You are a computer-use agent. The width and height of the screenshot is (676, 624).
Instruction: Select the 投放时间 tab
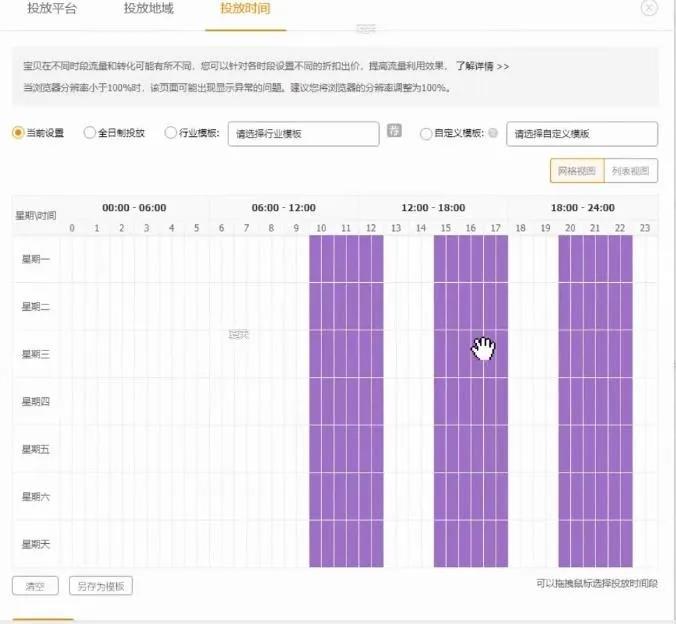pyautogui.click(x=245, y=8)
